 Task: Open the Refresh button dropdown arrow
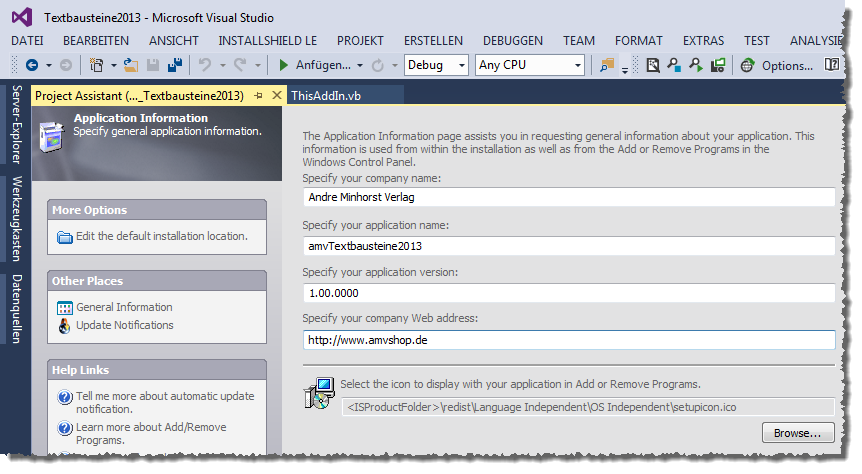395,65
